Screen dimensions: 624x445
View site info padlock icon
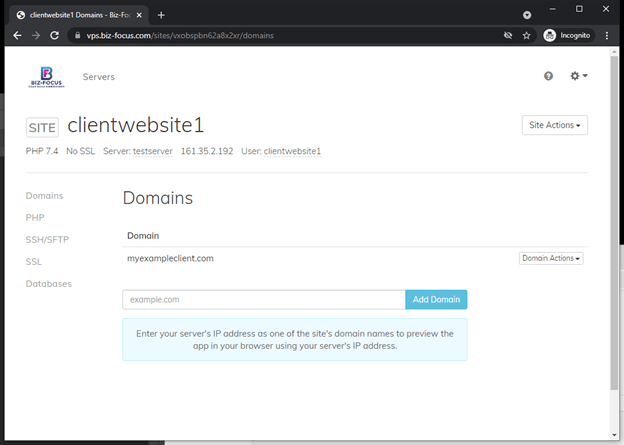(x=78, y=35)
